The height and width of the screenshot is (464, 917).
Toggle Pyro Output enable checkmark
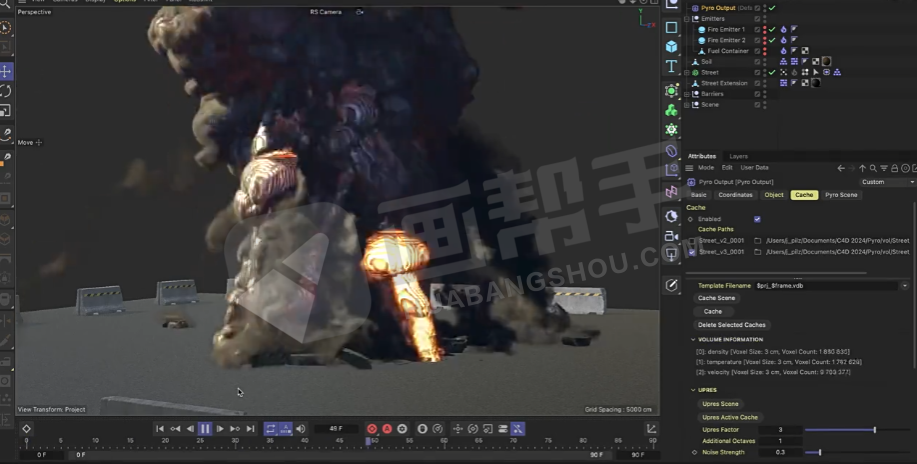tap(772, 8)
